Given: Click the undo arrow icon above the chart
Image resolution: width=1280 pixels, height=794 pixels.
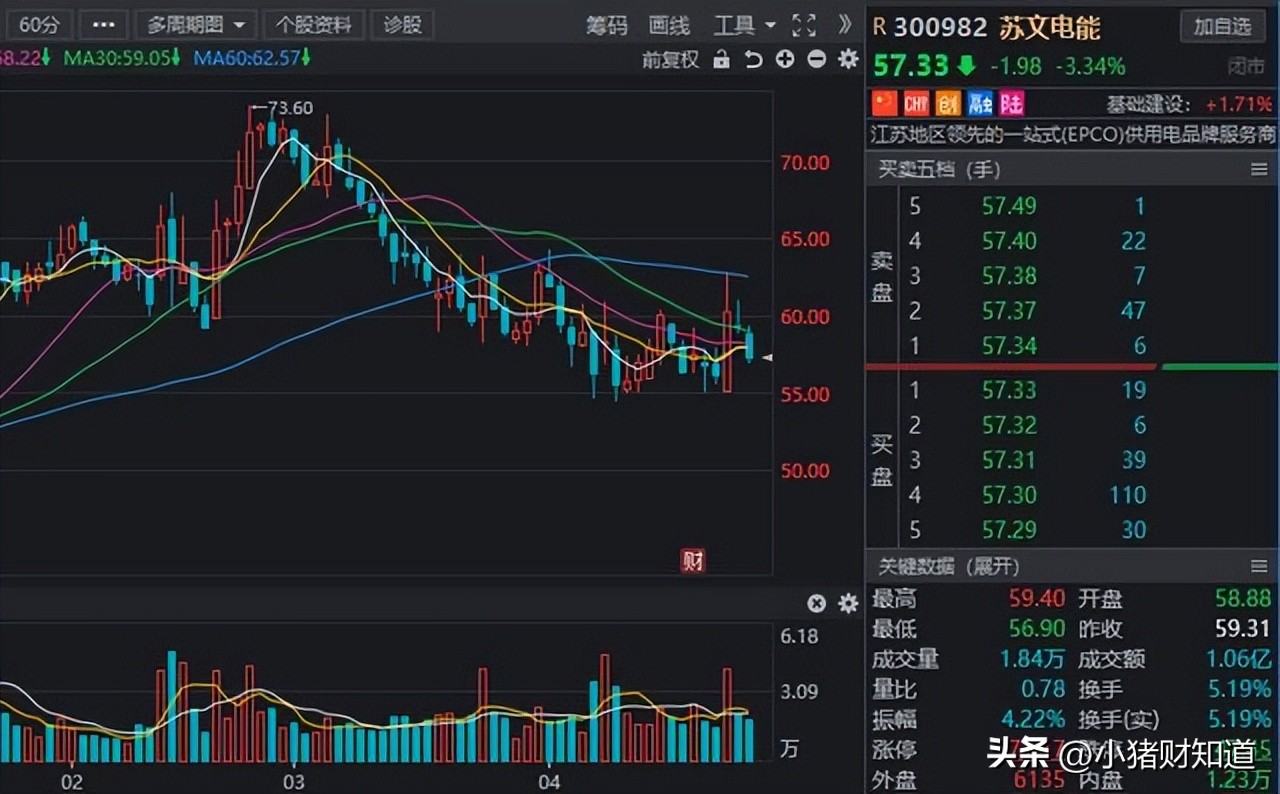Looking at the screenshot, I should (753, 60).
